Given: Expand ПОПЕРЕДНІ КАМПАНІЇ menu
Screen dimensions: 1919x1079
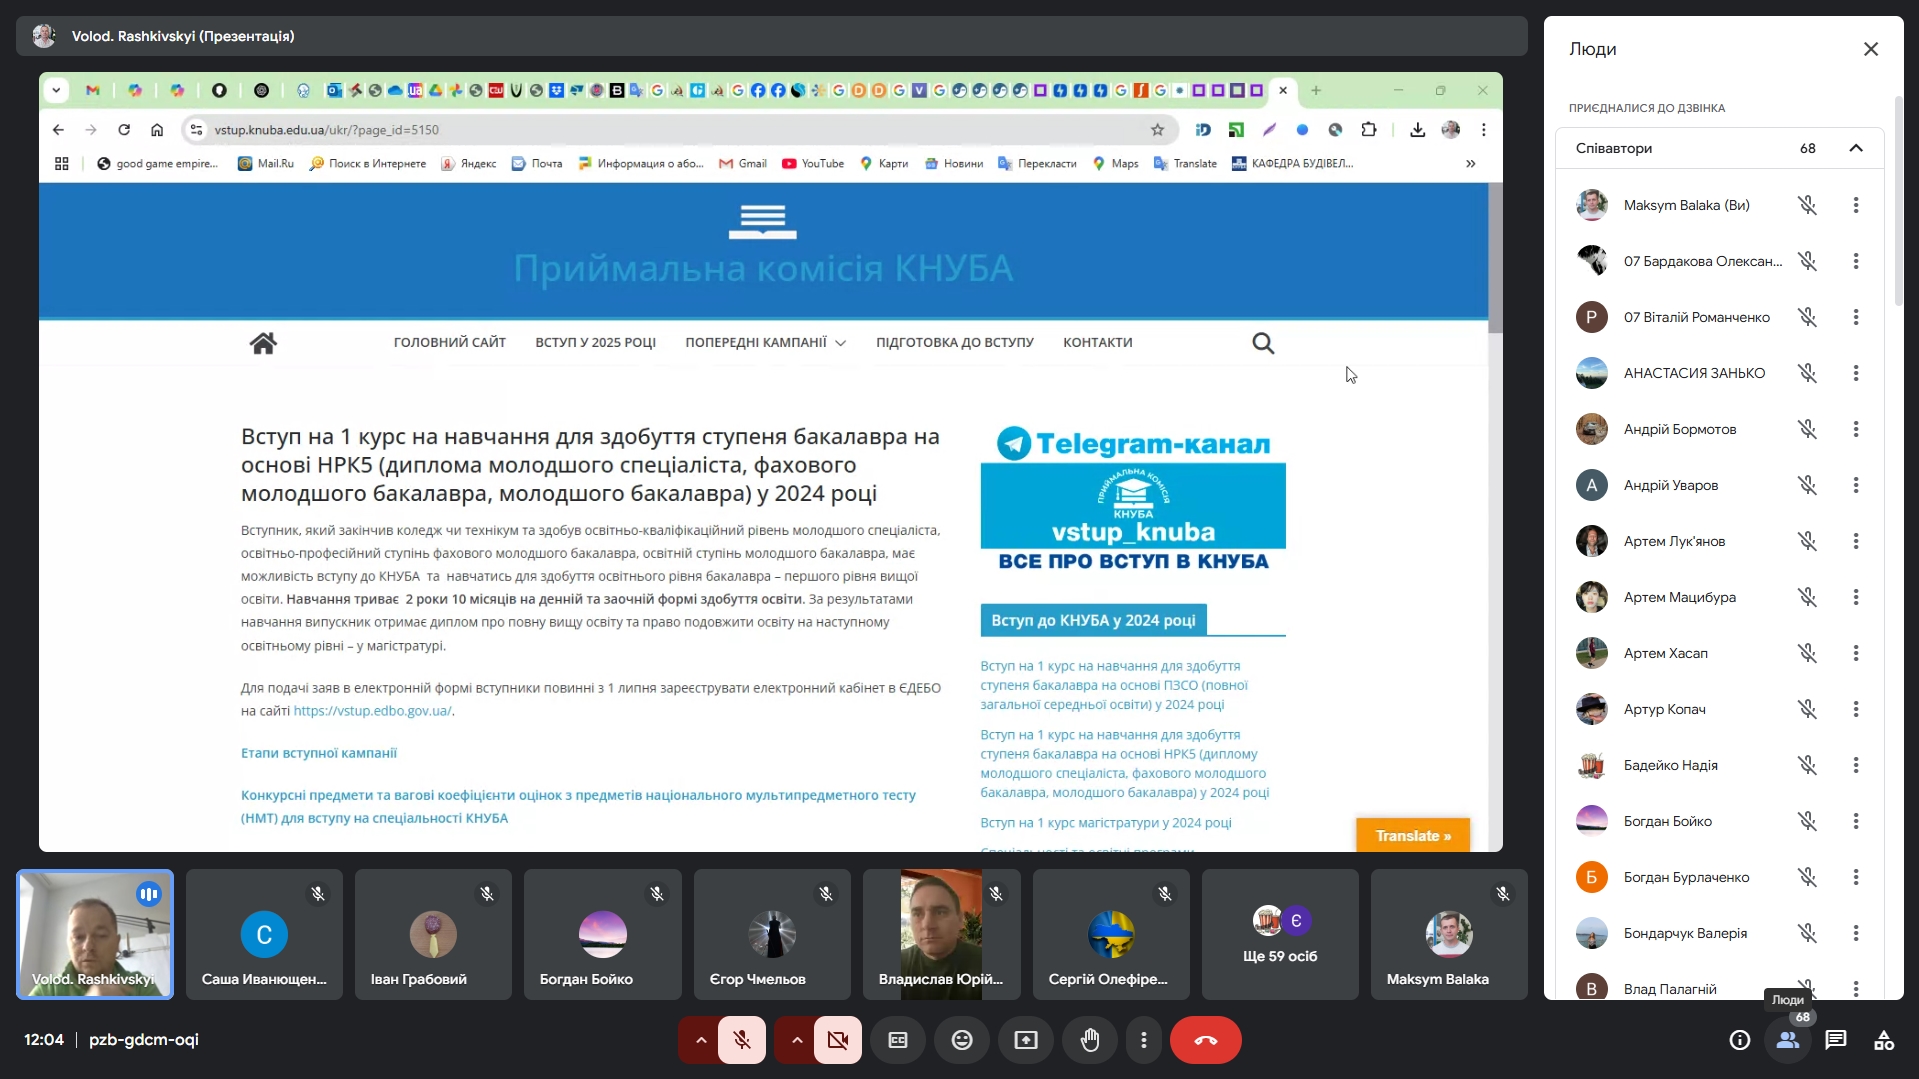Looking at the screenshot, I should (x=766, y=342).
